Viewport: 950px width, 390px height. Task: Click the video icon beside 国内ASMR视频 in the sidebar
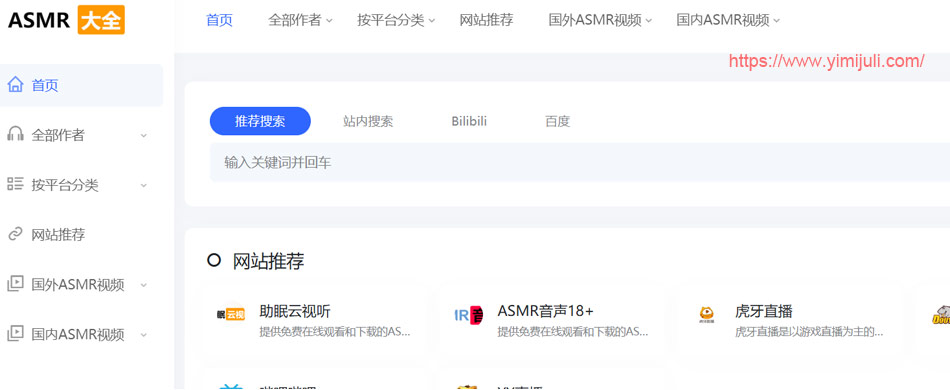[x=15, y=333]
